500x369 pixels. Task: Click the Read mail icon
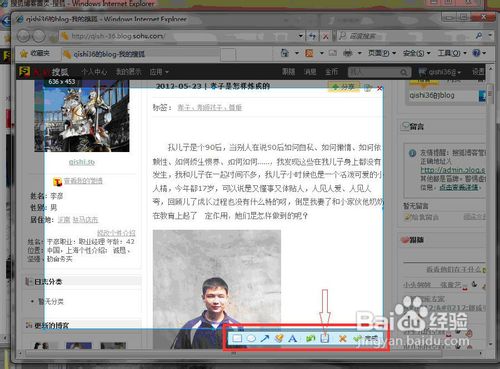(x=333, y=53)
